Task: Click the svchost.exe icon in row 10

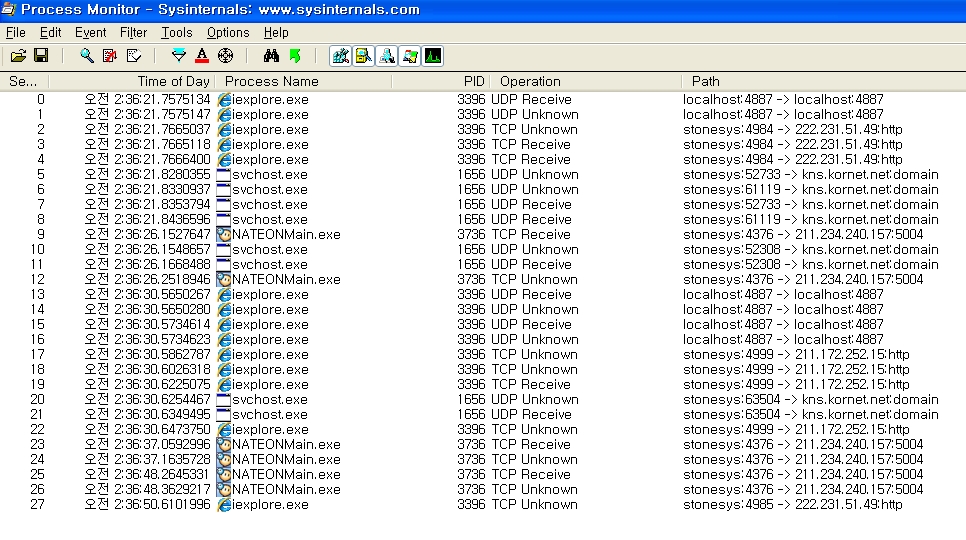Action: [x=224, y=250]
